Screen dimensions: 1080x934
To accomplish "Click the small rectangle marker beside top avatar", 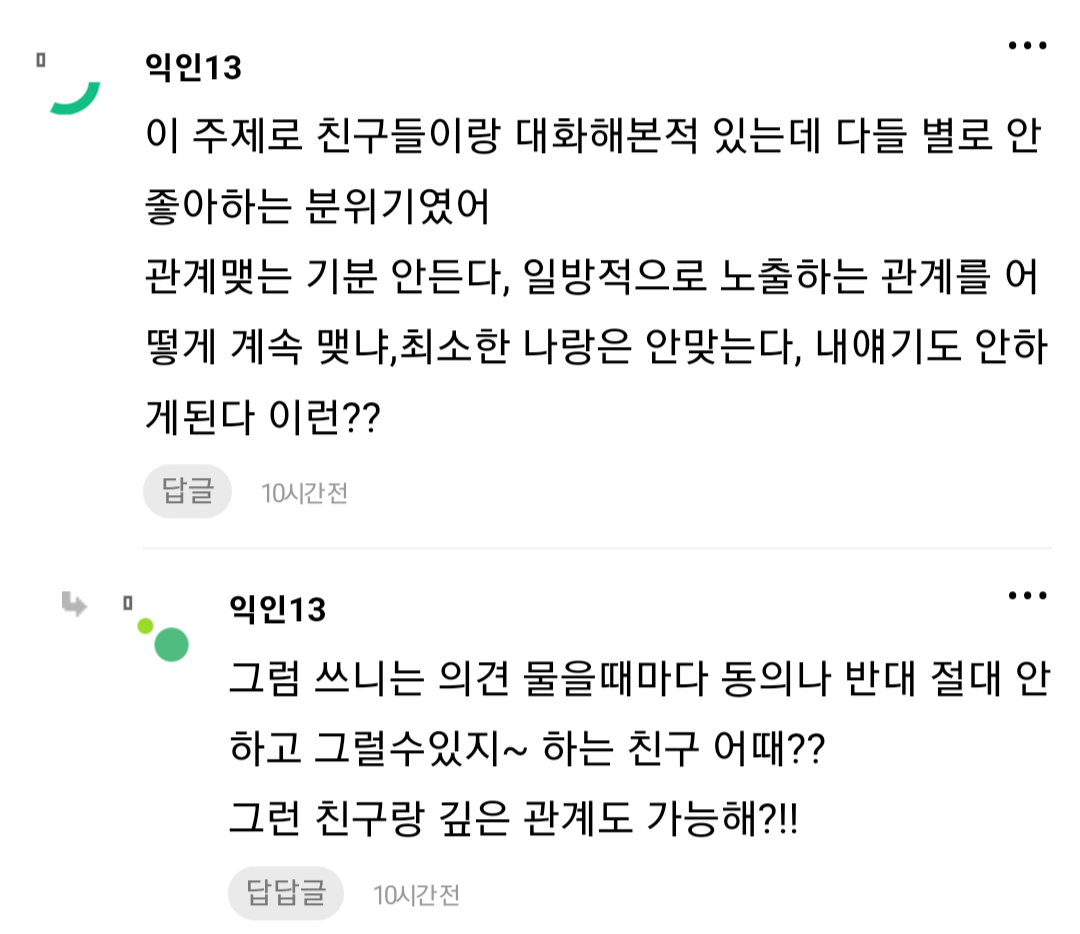I will point(41,60).
